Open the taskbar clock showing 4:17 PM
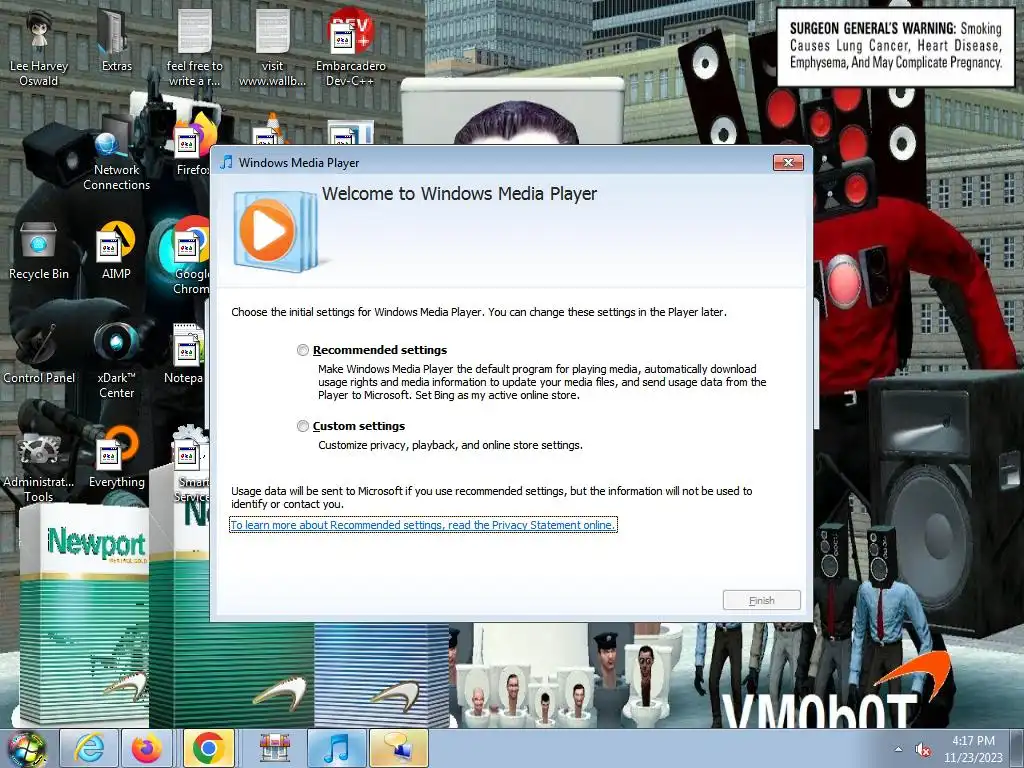This screenshot has height=768, width=1024. 973,749
